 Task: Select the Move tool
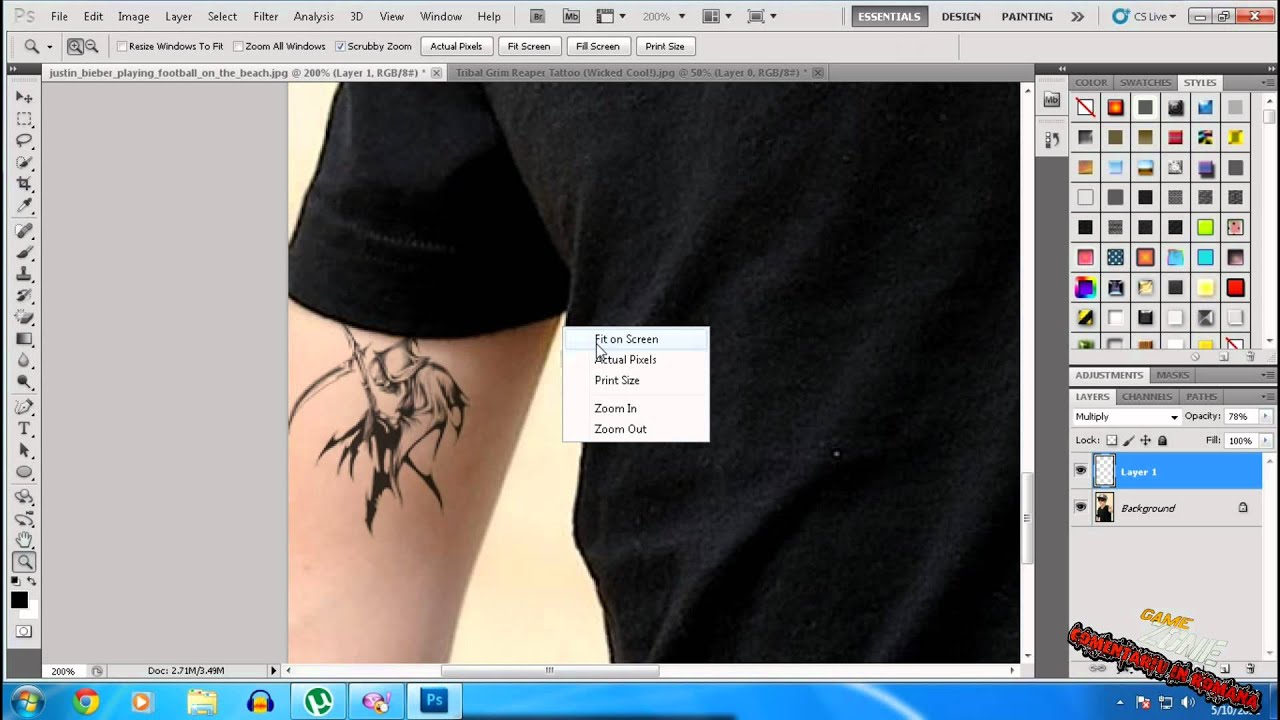25,97
